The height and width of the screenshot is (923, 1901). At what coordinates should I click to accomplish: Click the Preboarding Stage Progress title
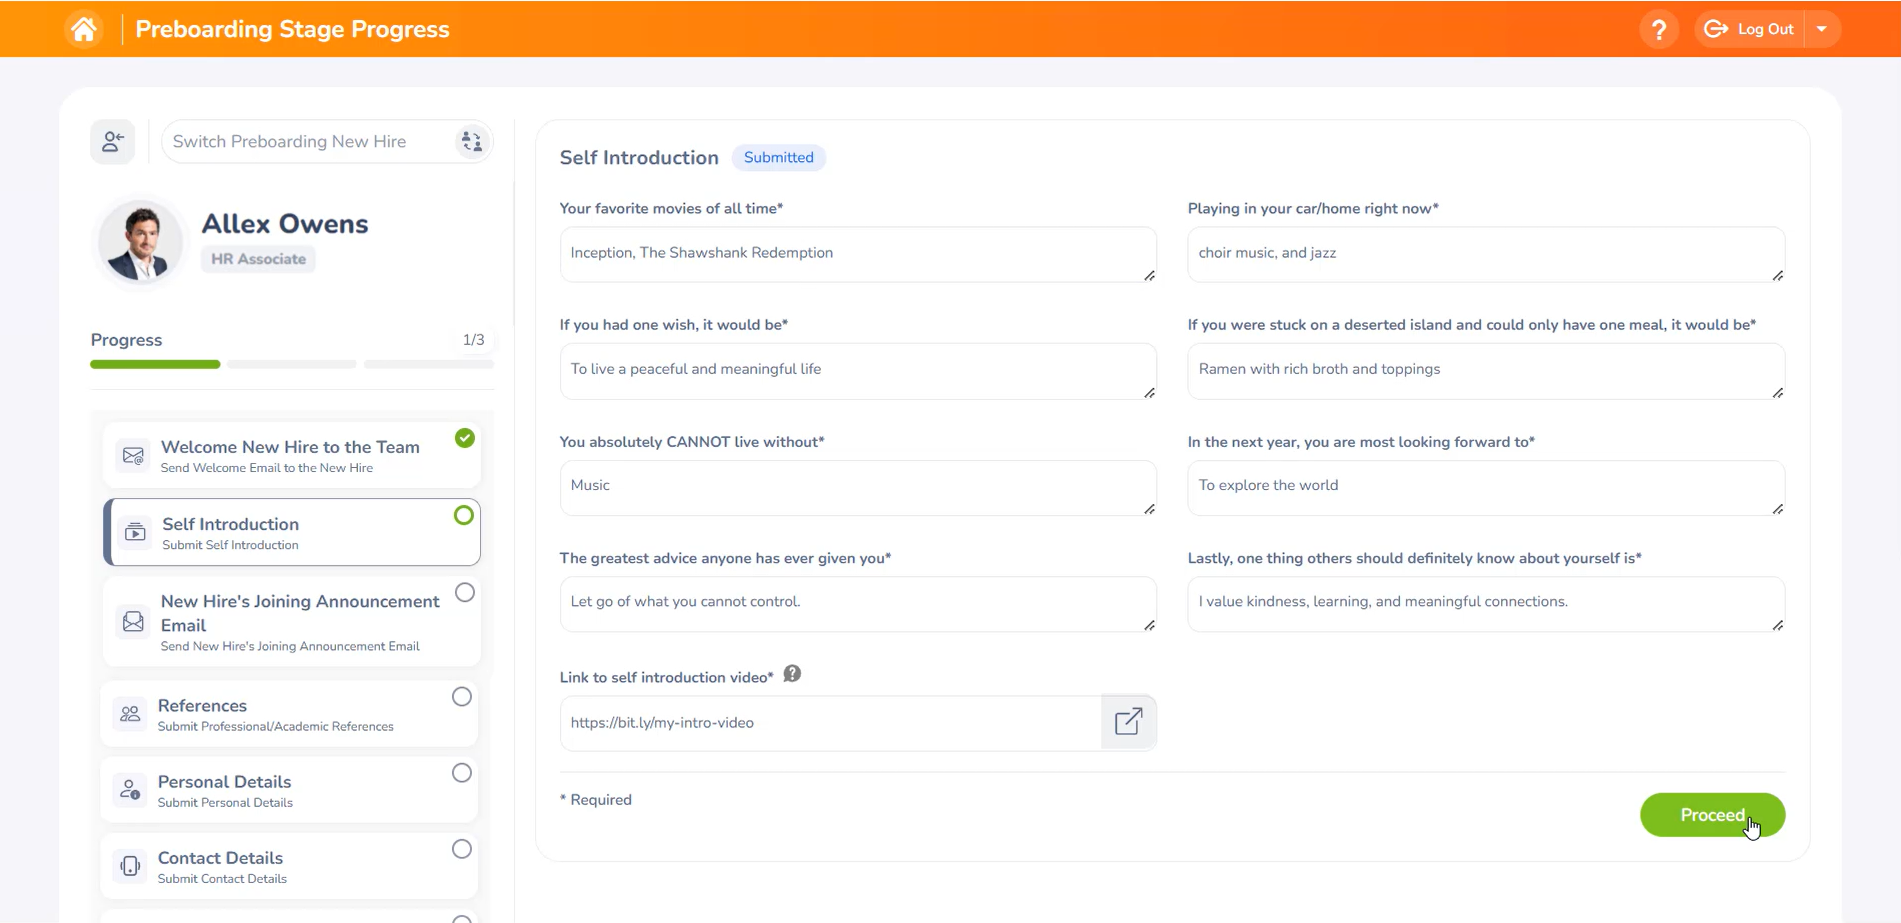[x=292, y=29]
